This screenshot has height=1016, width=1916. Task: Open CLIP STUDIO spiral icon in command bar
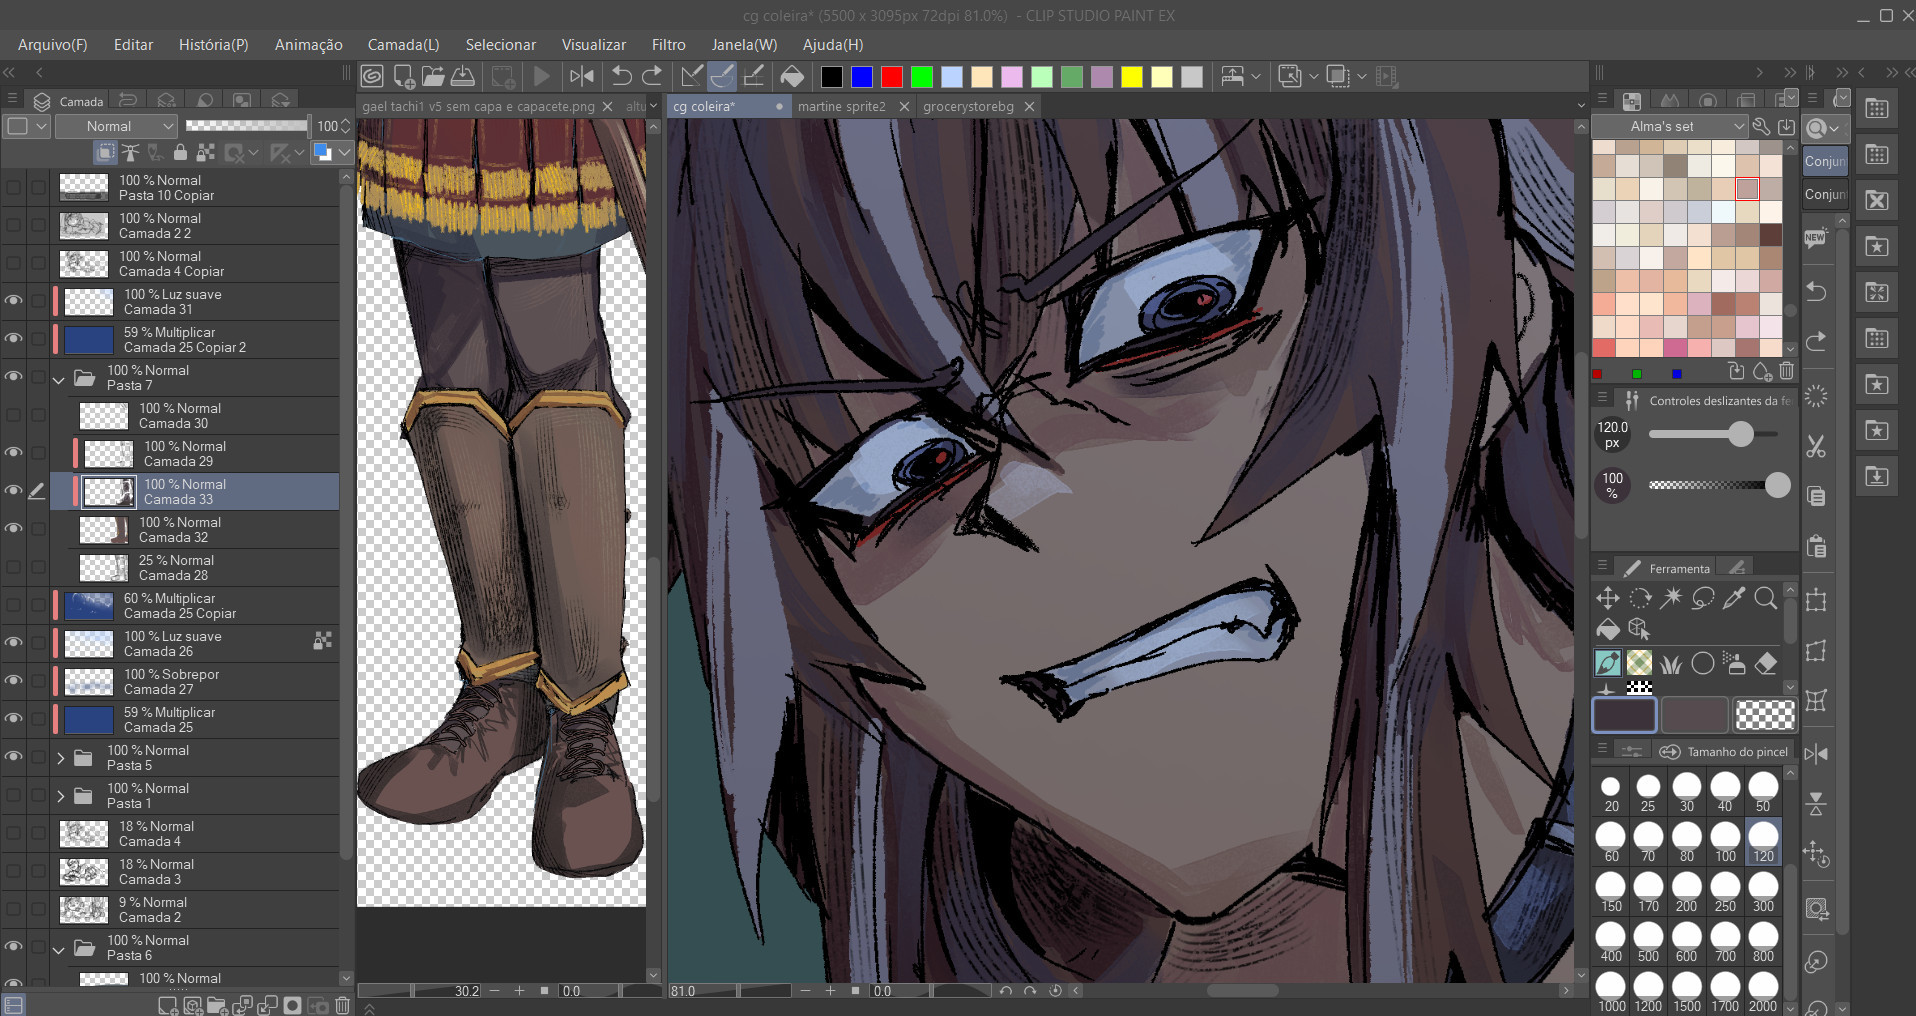372,76
